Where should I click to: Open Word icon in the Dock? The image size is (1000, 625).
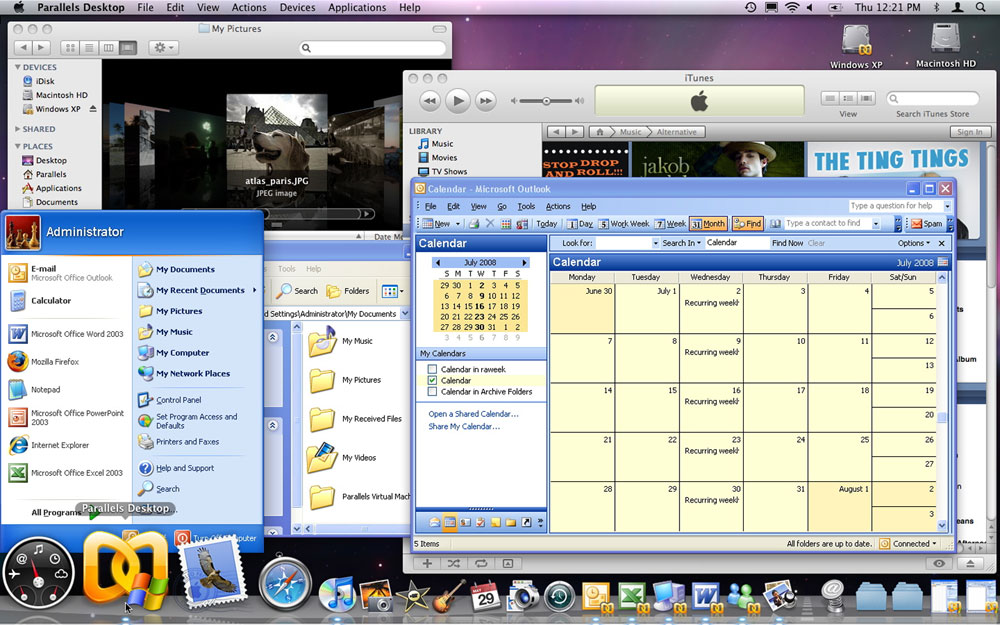tap(705, 597)
